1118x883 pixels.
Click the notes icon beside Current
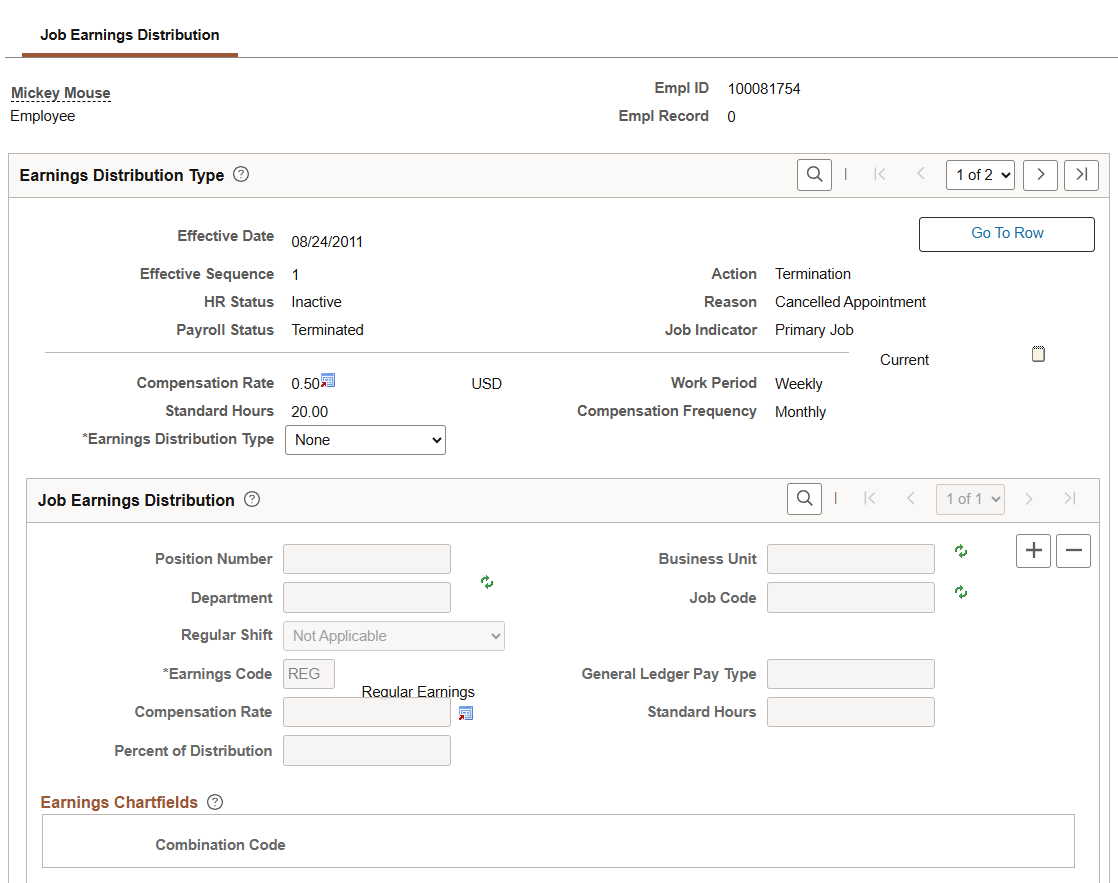1038,354
